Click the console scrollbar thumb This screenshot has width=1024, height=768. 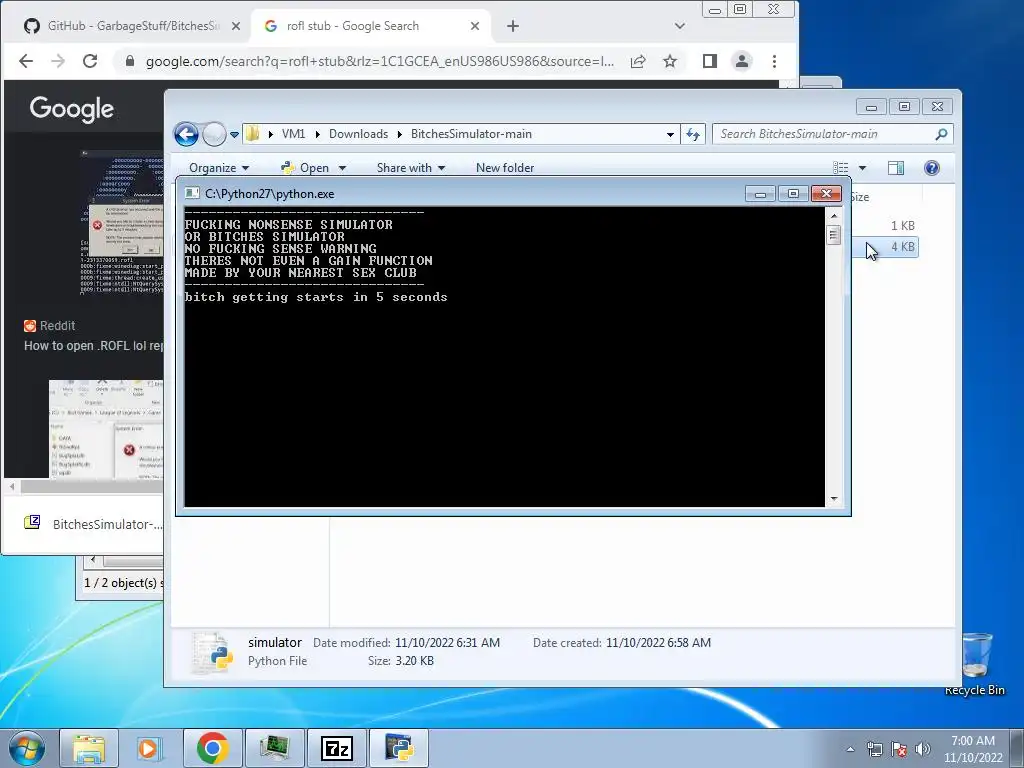point(834,234)
